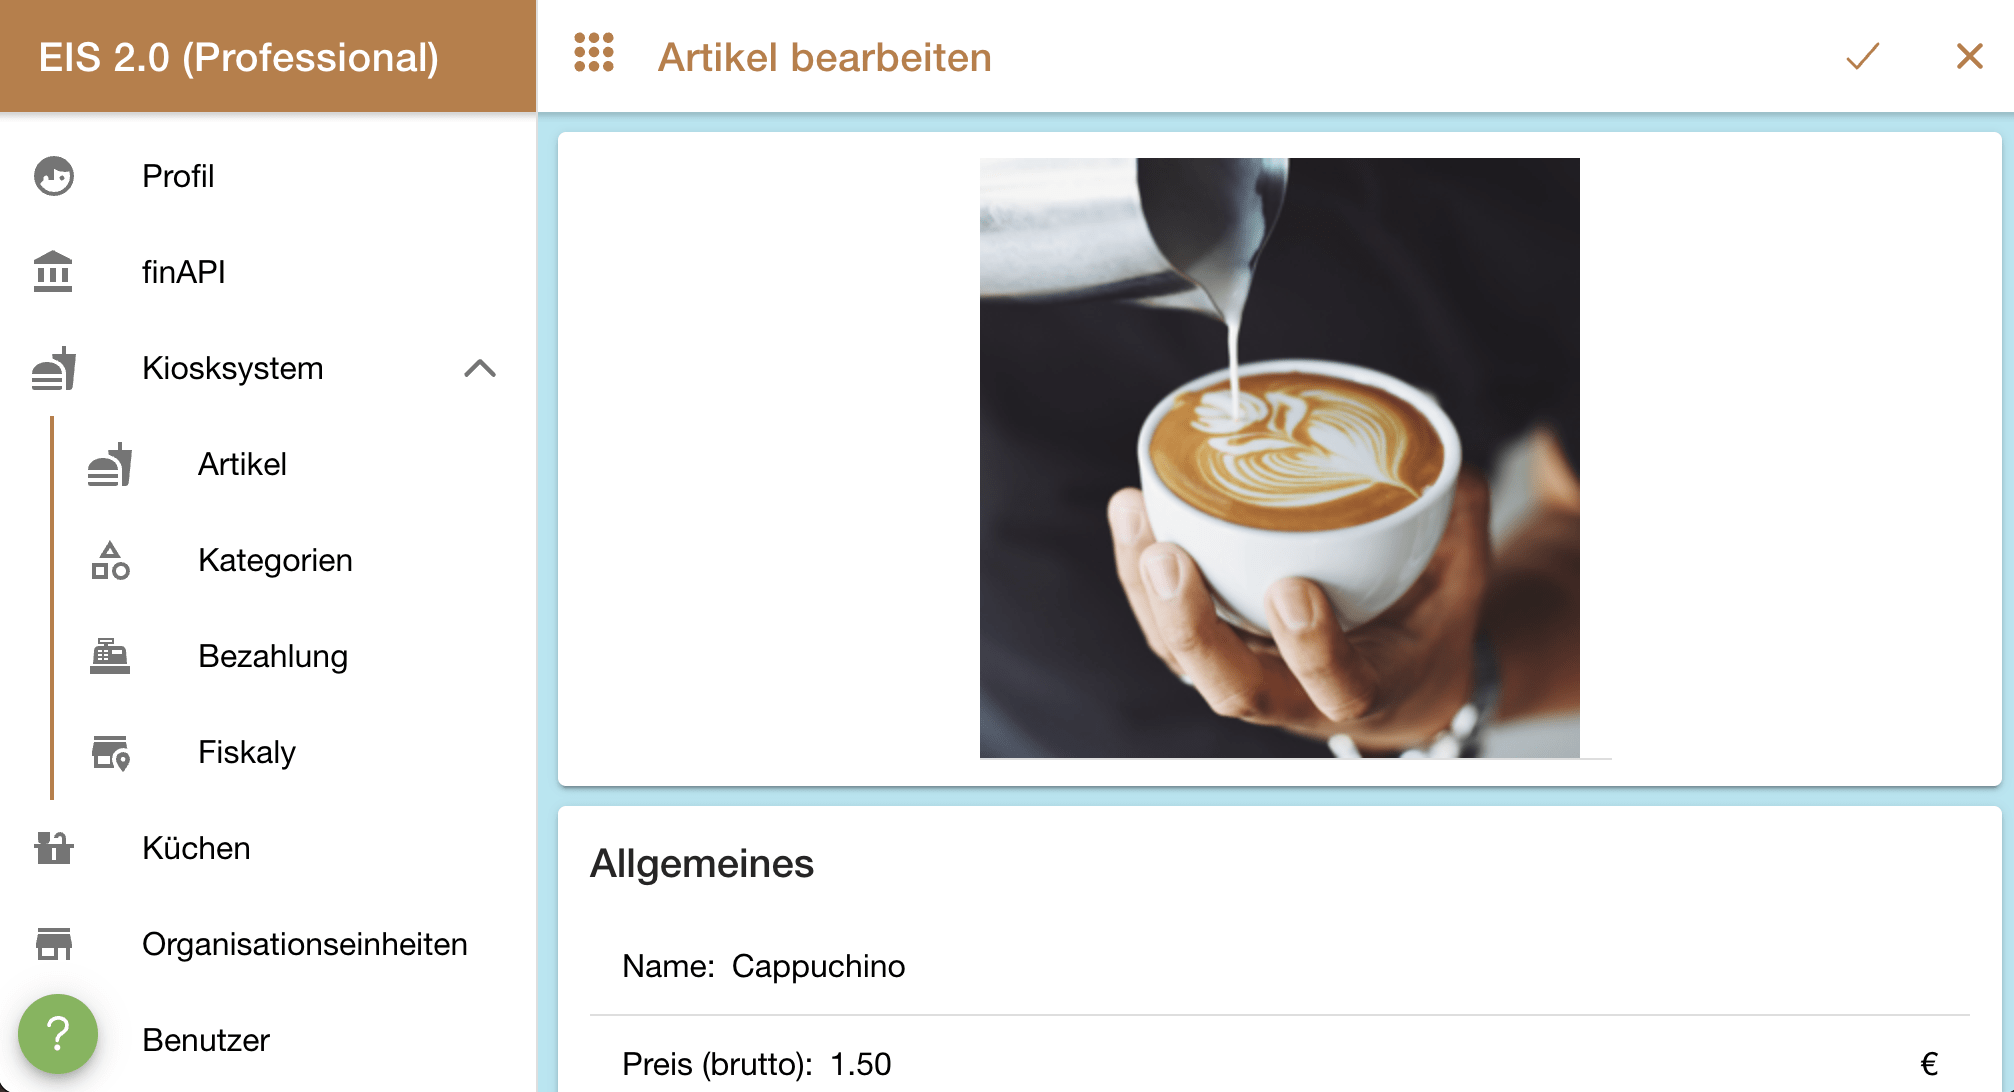The width and height of the screenshot is (2014, 1092).
Task: Click the Kategorien shapes icon
Action: point(110,560)
